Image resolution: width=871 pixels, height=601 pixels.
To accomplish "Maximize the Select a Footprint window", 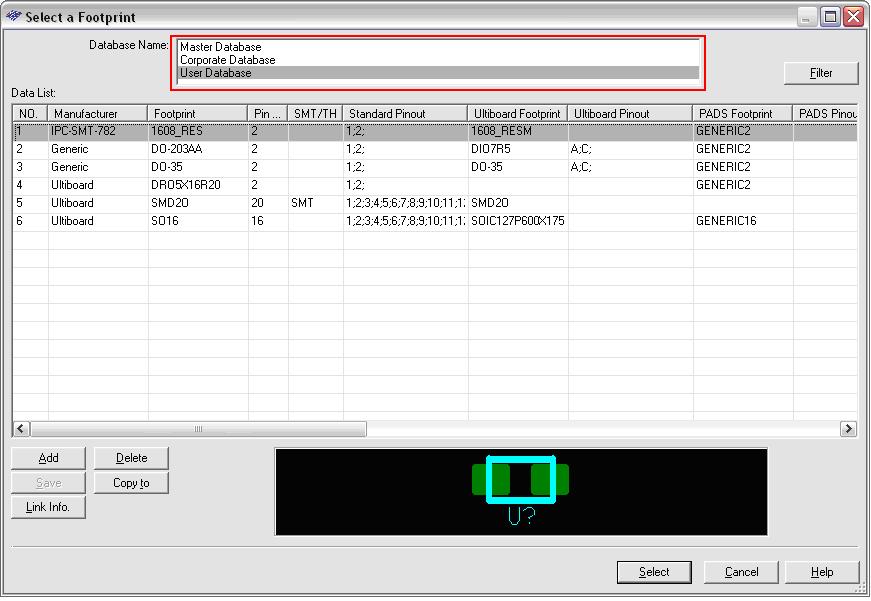I will pos(830,17).
